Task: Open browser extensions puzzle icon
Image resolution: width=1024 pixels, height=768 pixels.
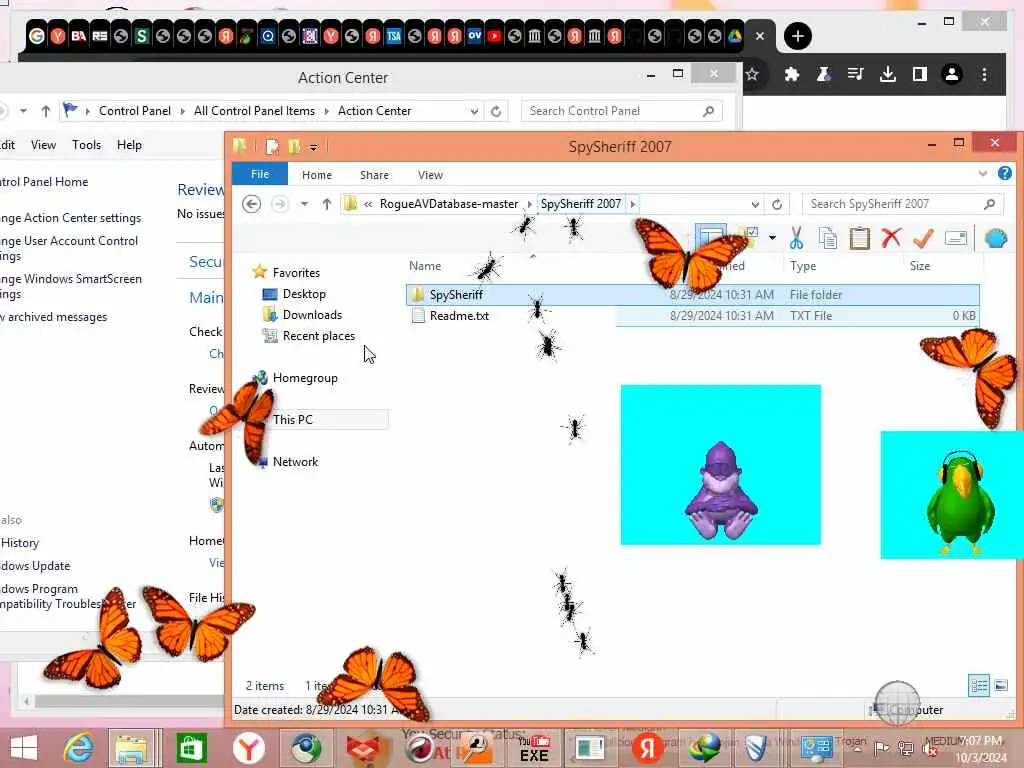Action: (792, 74)
